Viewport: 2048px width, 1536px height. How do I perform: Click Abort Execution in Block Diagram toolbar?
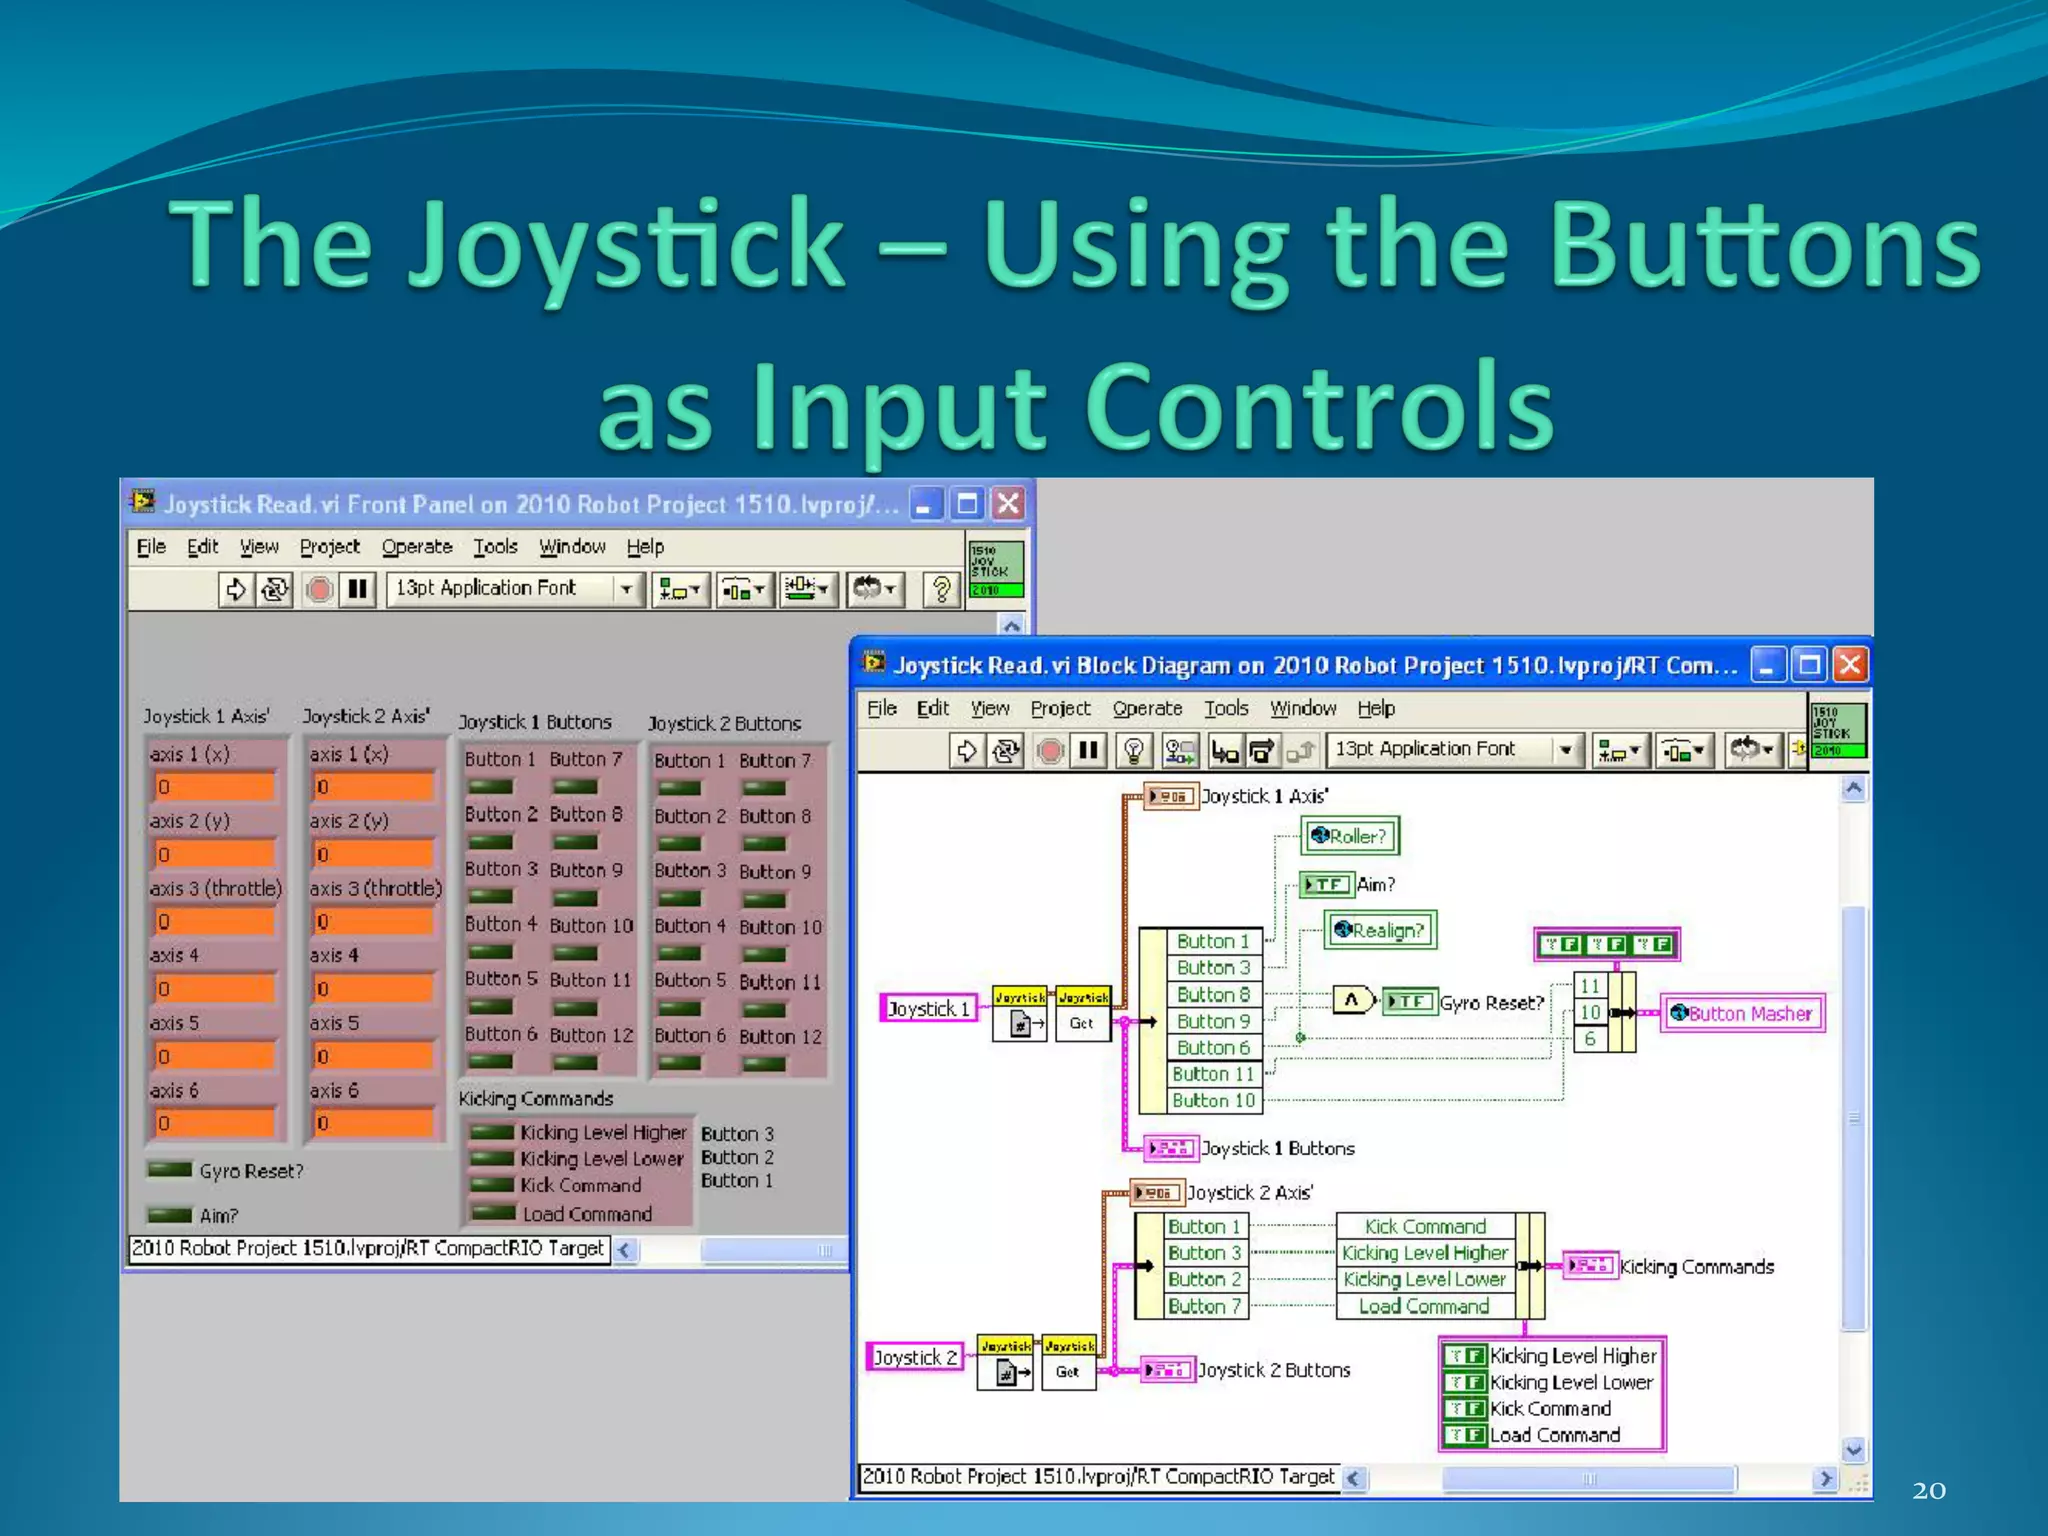pyautogui.click(x=1050, y=750)
